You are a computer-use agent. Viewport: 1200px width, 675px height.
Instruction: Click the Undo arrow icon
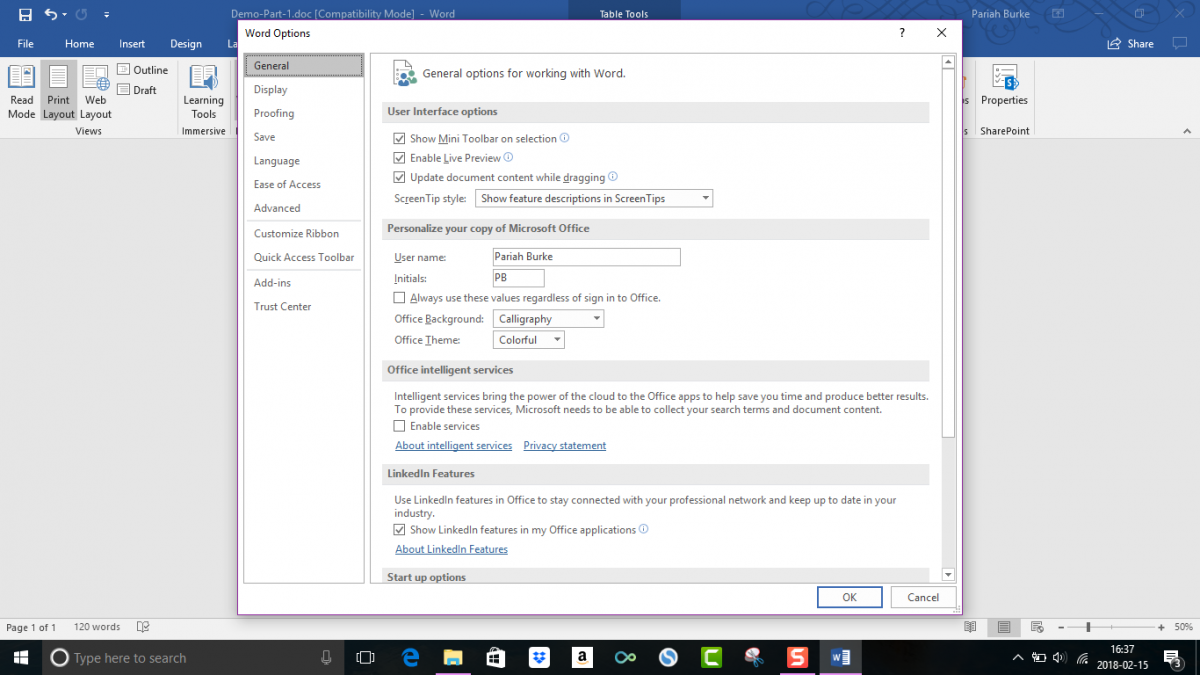coord(51,15)
